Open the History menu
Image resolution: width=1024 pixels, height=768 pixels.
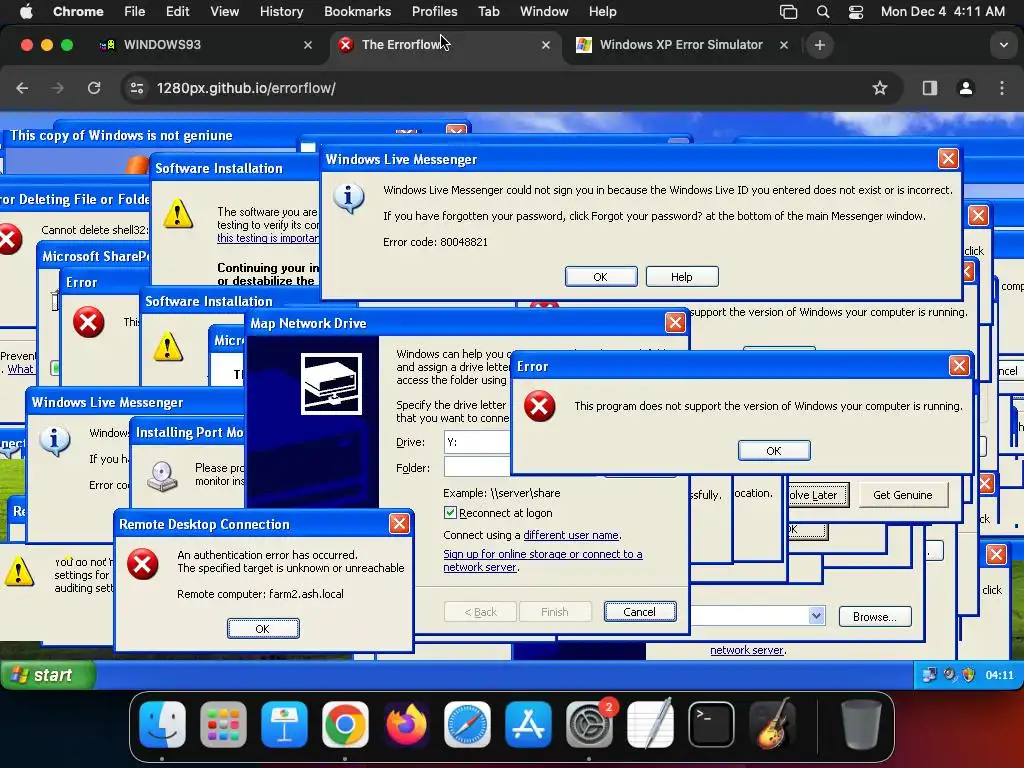pyautogui.click(x=281, y=11)
